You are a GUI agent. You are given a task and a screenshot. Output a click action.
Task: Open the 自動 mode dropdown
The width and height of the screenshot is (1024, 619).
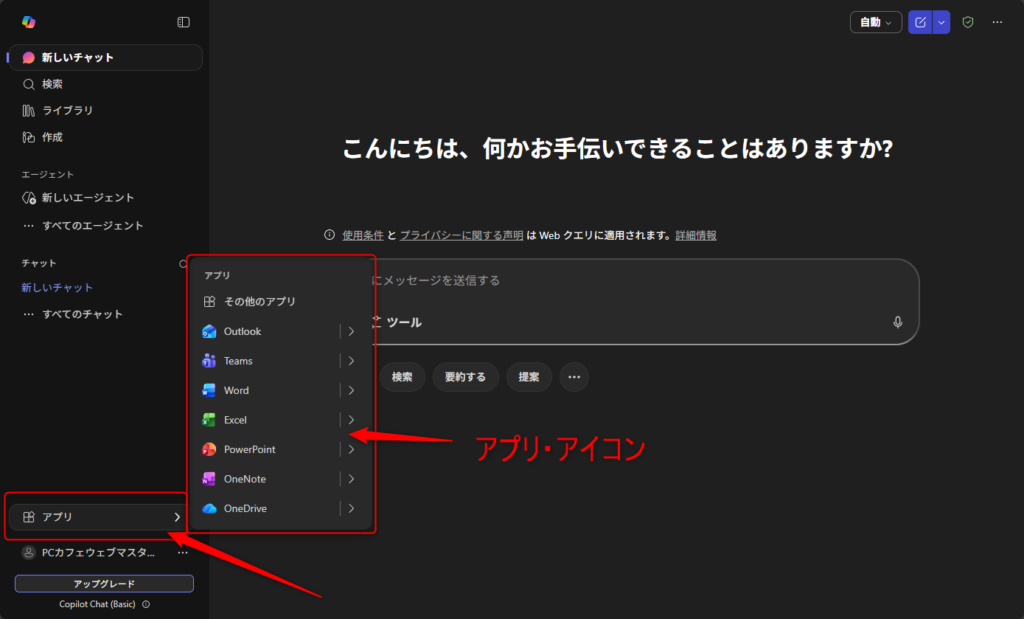[875, 22]
